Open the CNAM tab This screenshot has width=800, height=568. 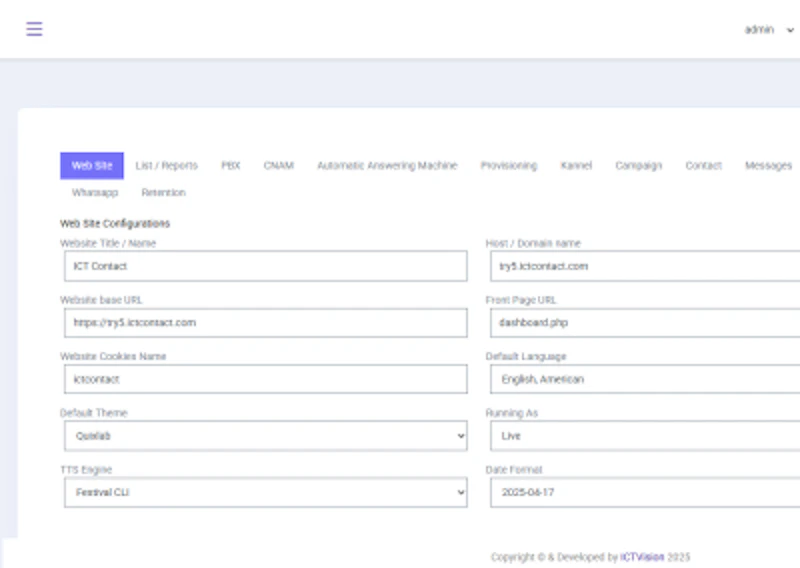coord(279,165)
